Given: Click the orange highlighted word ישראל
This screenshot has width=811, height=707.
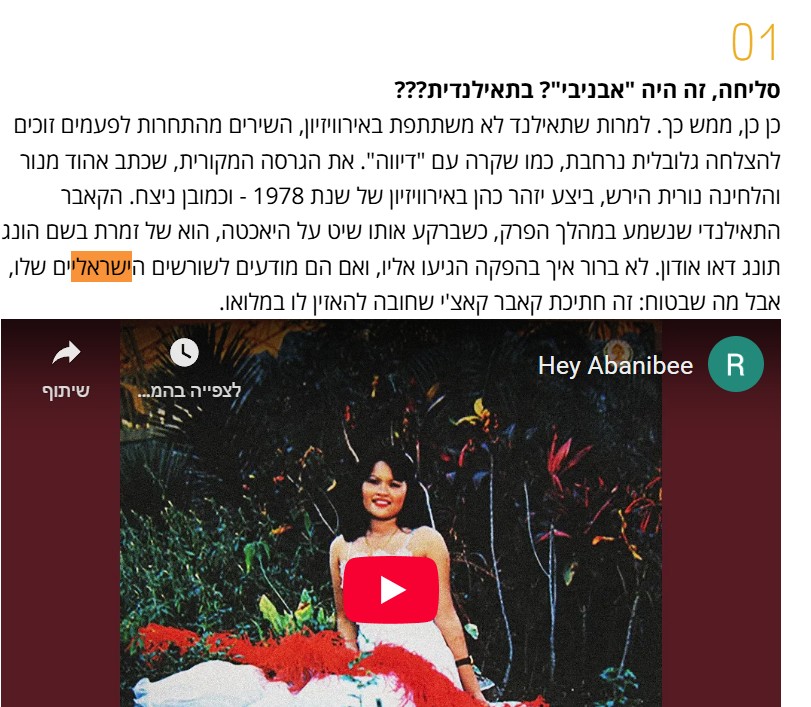Looking at the screenshot, I should tap(101, 266).
